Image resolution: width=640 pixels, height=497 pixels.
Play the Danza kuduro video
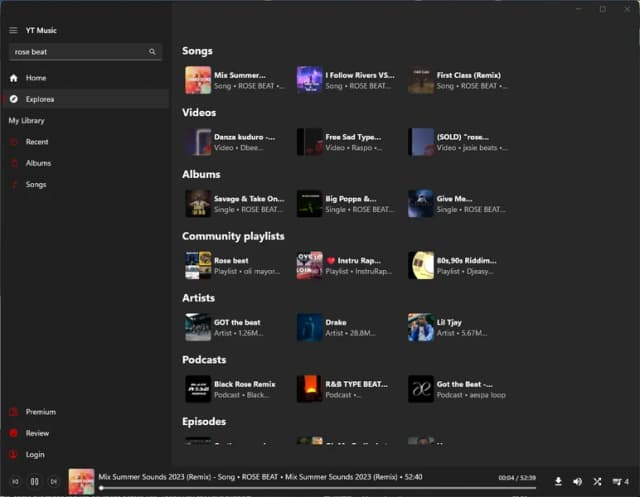pos(235,142)
